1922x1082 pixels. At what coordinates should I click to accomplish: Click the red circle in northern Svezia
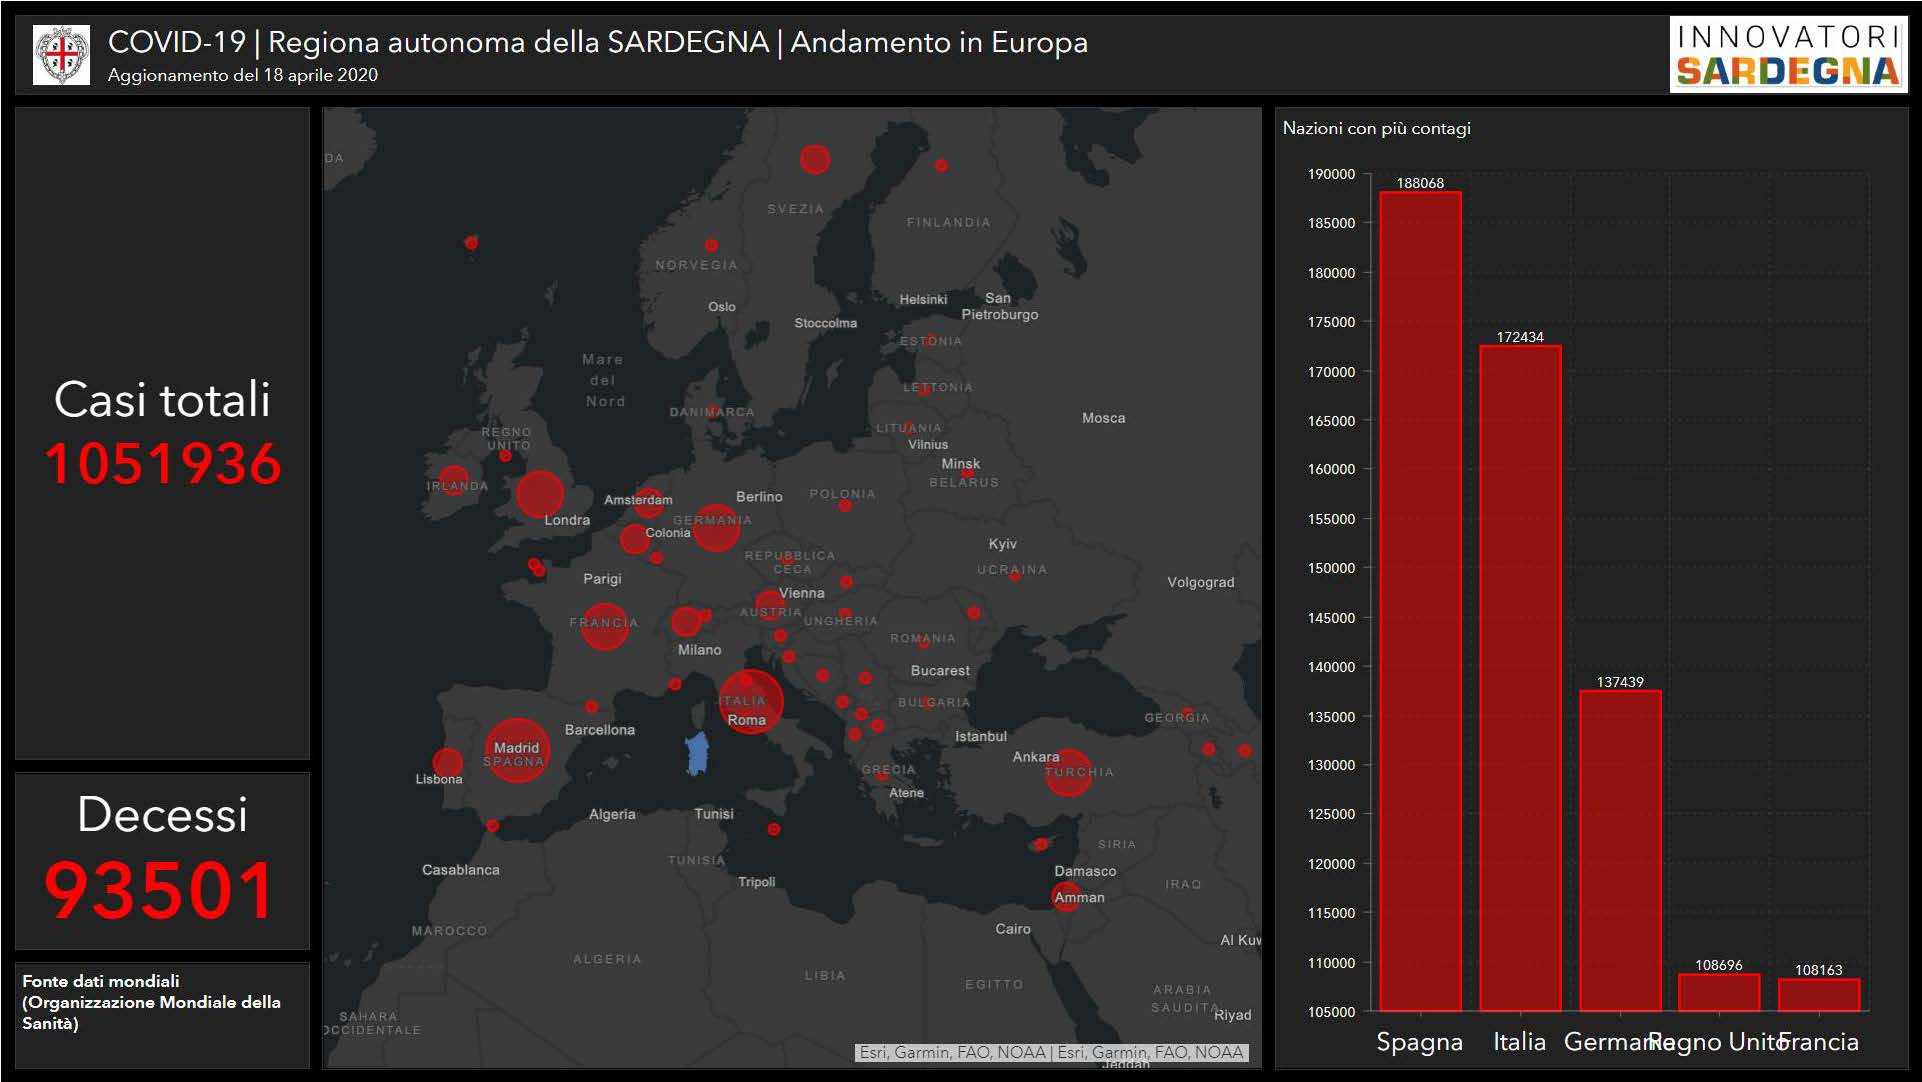[815, 159]
